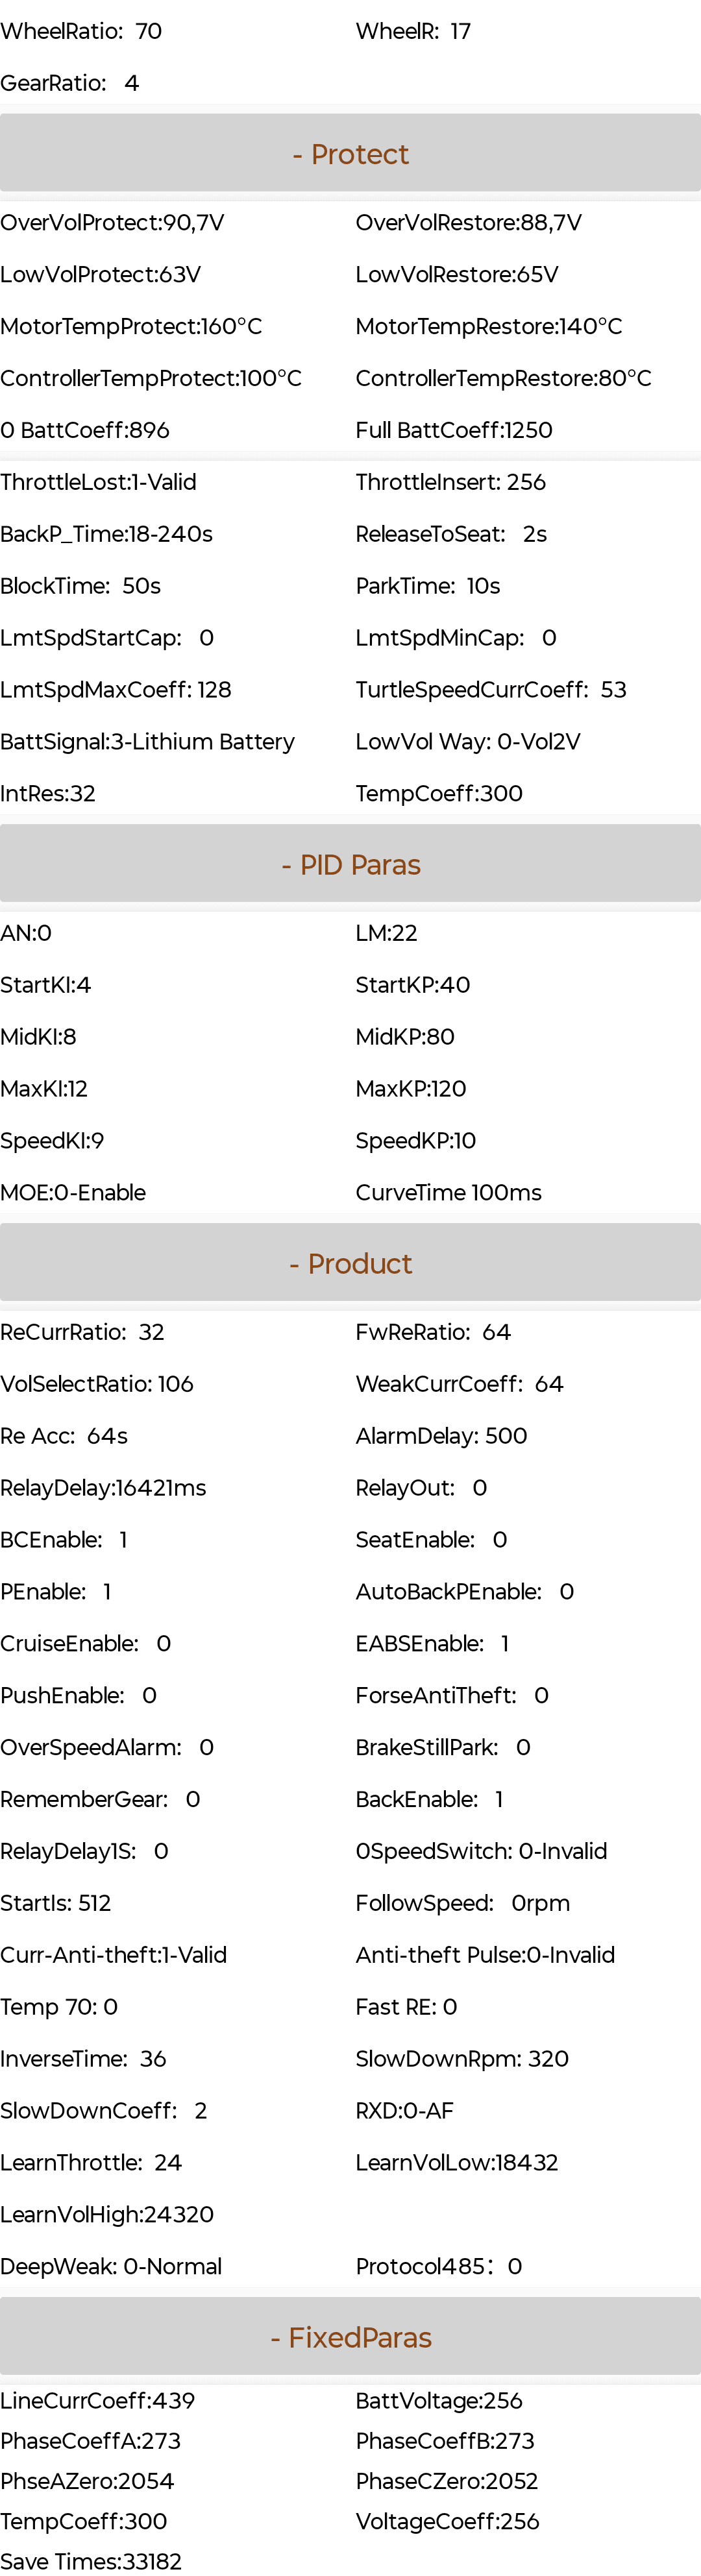Tap the Curr-Anti-theft 1-Valid entry

tap(113, 1955)
